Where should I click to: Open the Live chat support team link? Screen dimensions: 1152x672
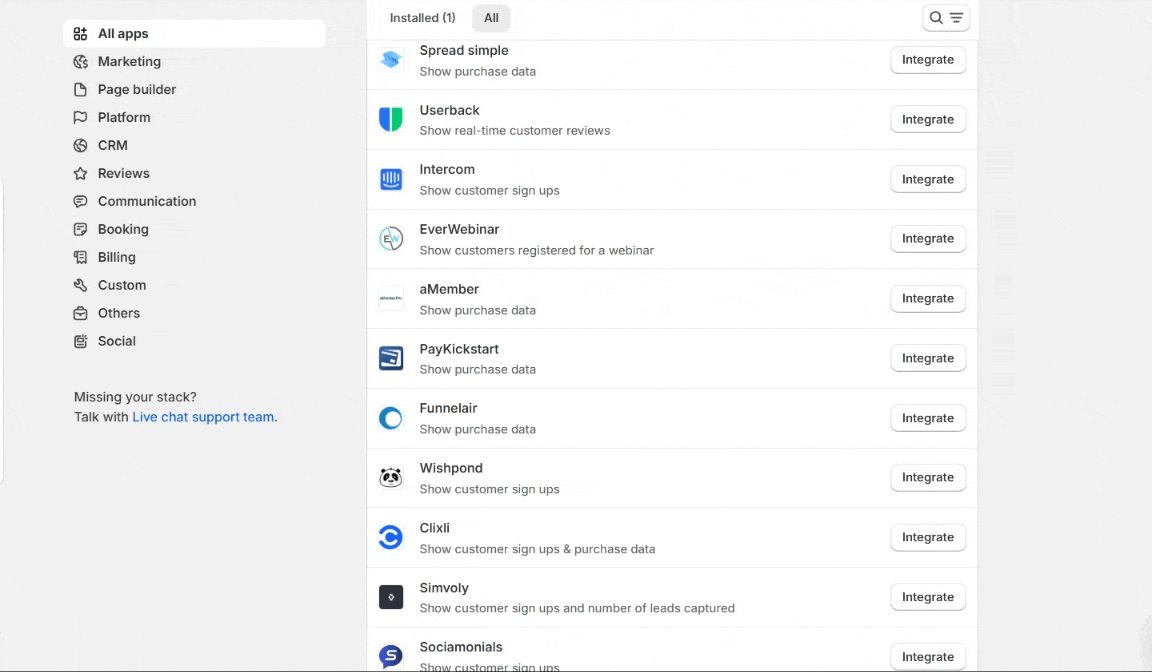point(204,417)
